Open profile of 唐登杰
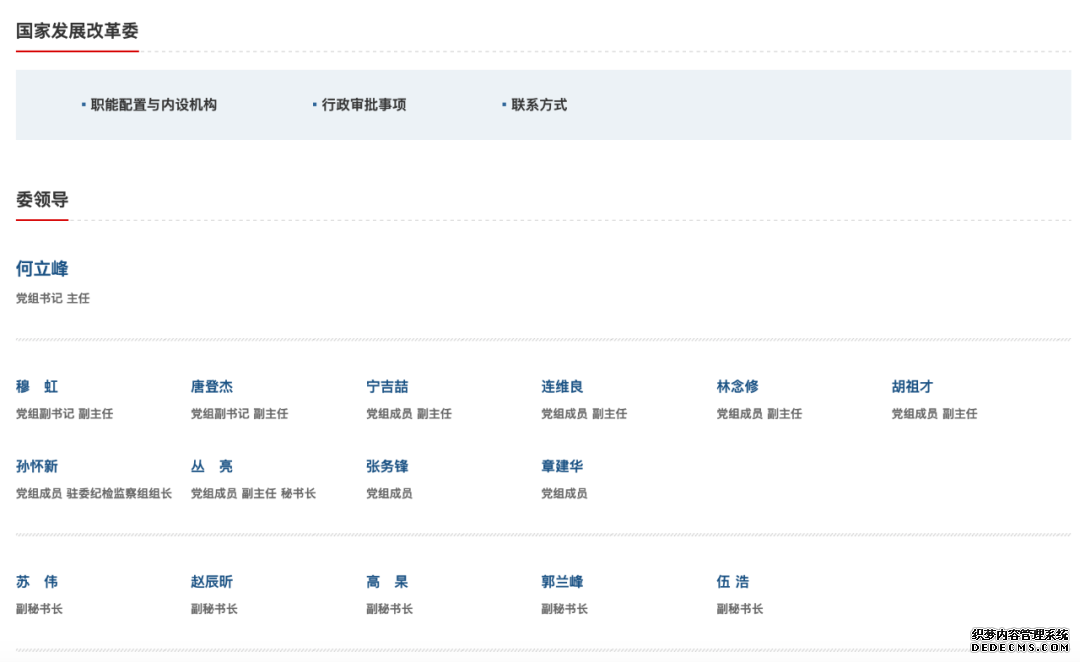Screen dimensions: 1080x662 tap(212, 386)
